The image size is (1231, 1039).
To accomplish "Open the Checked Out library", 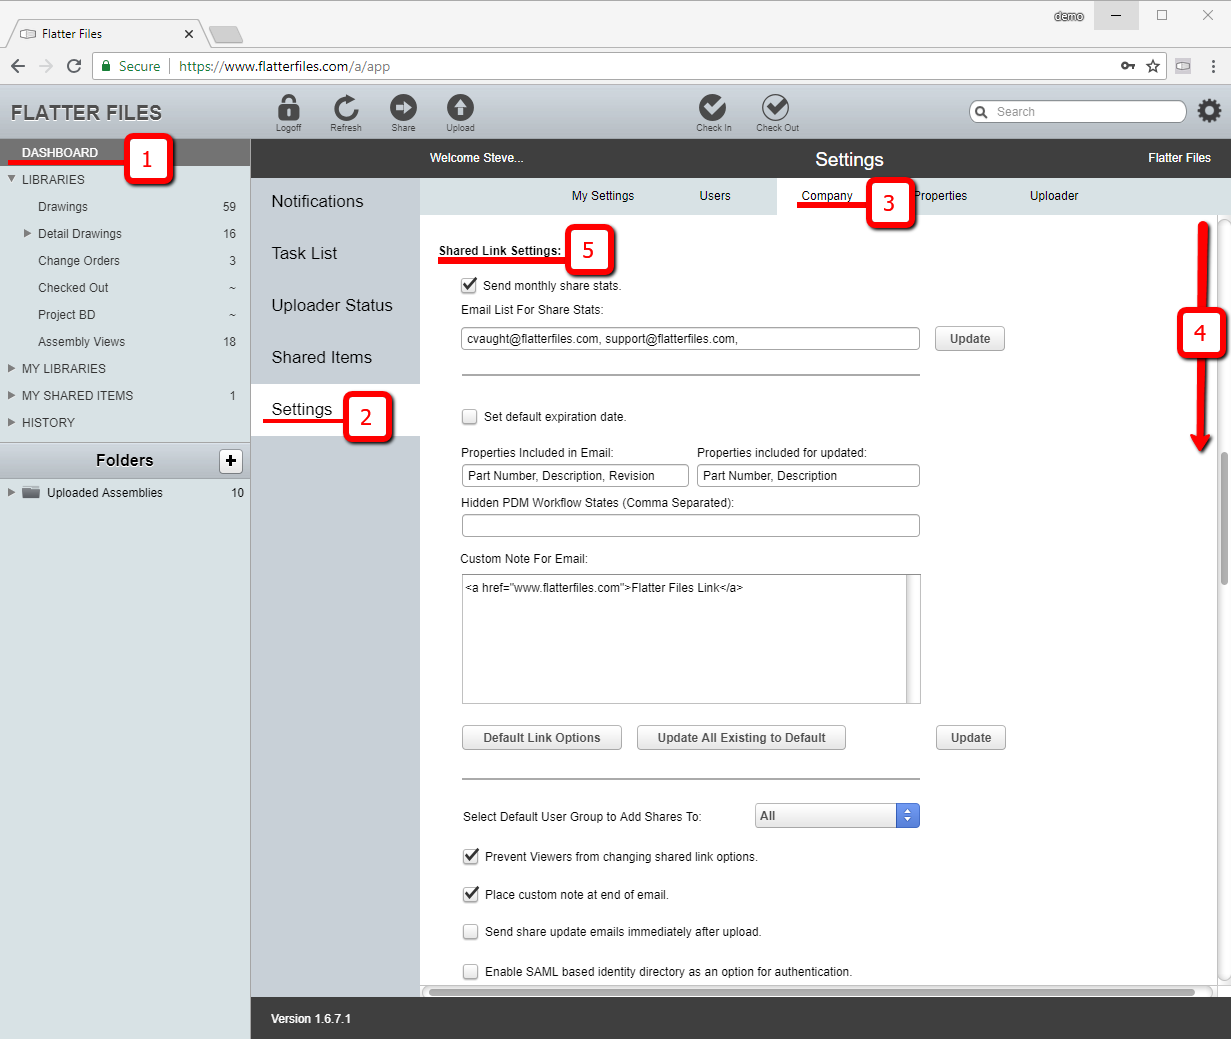I will [x=73, y=287].
